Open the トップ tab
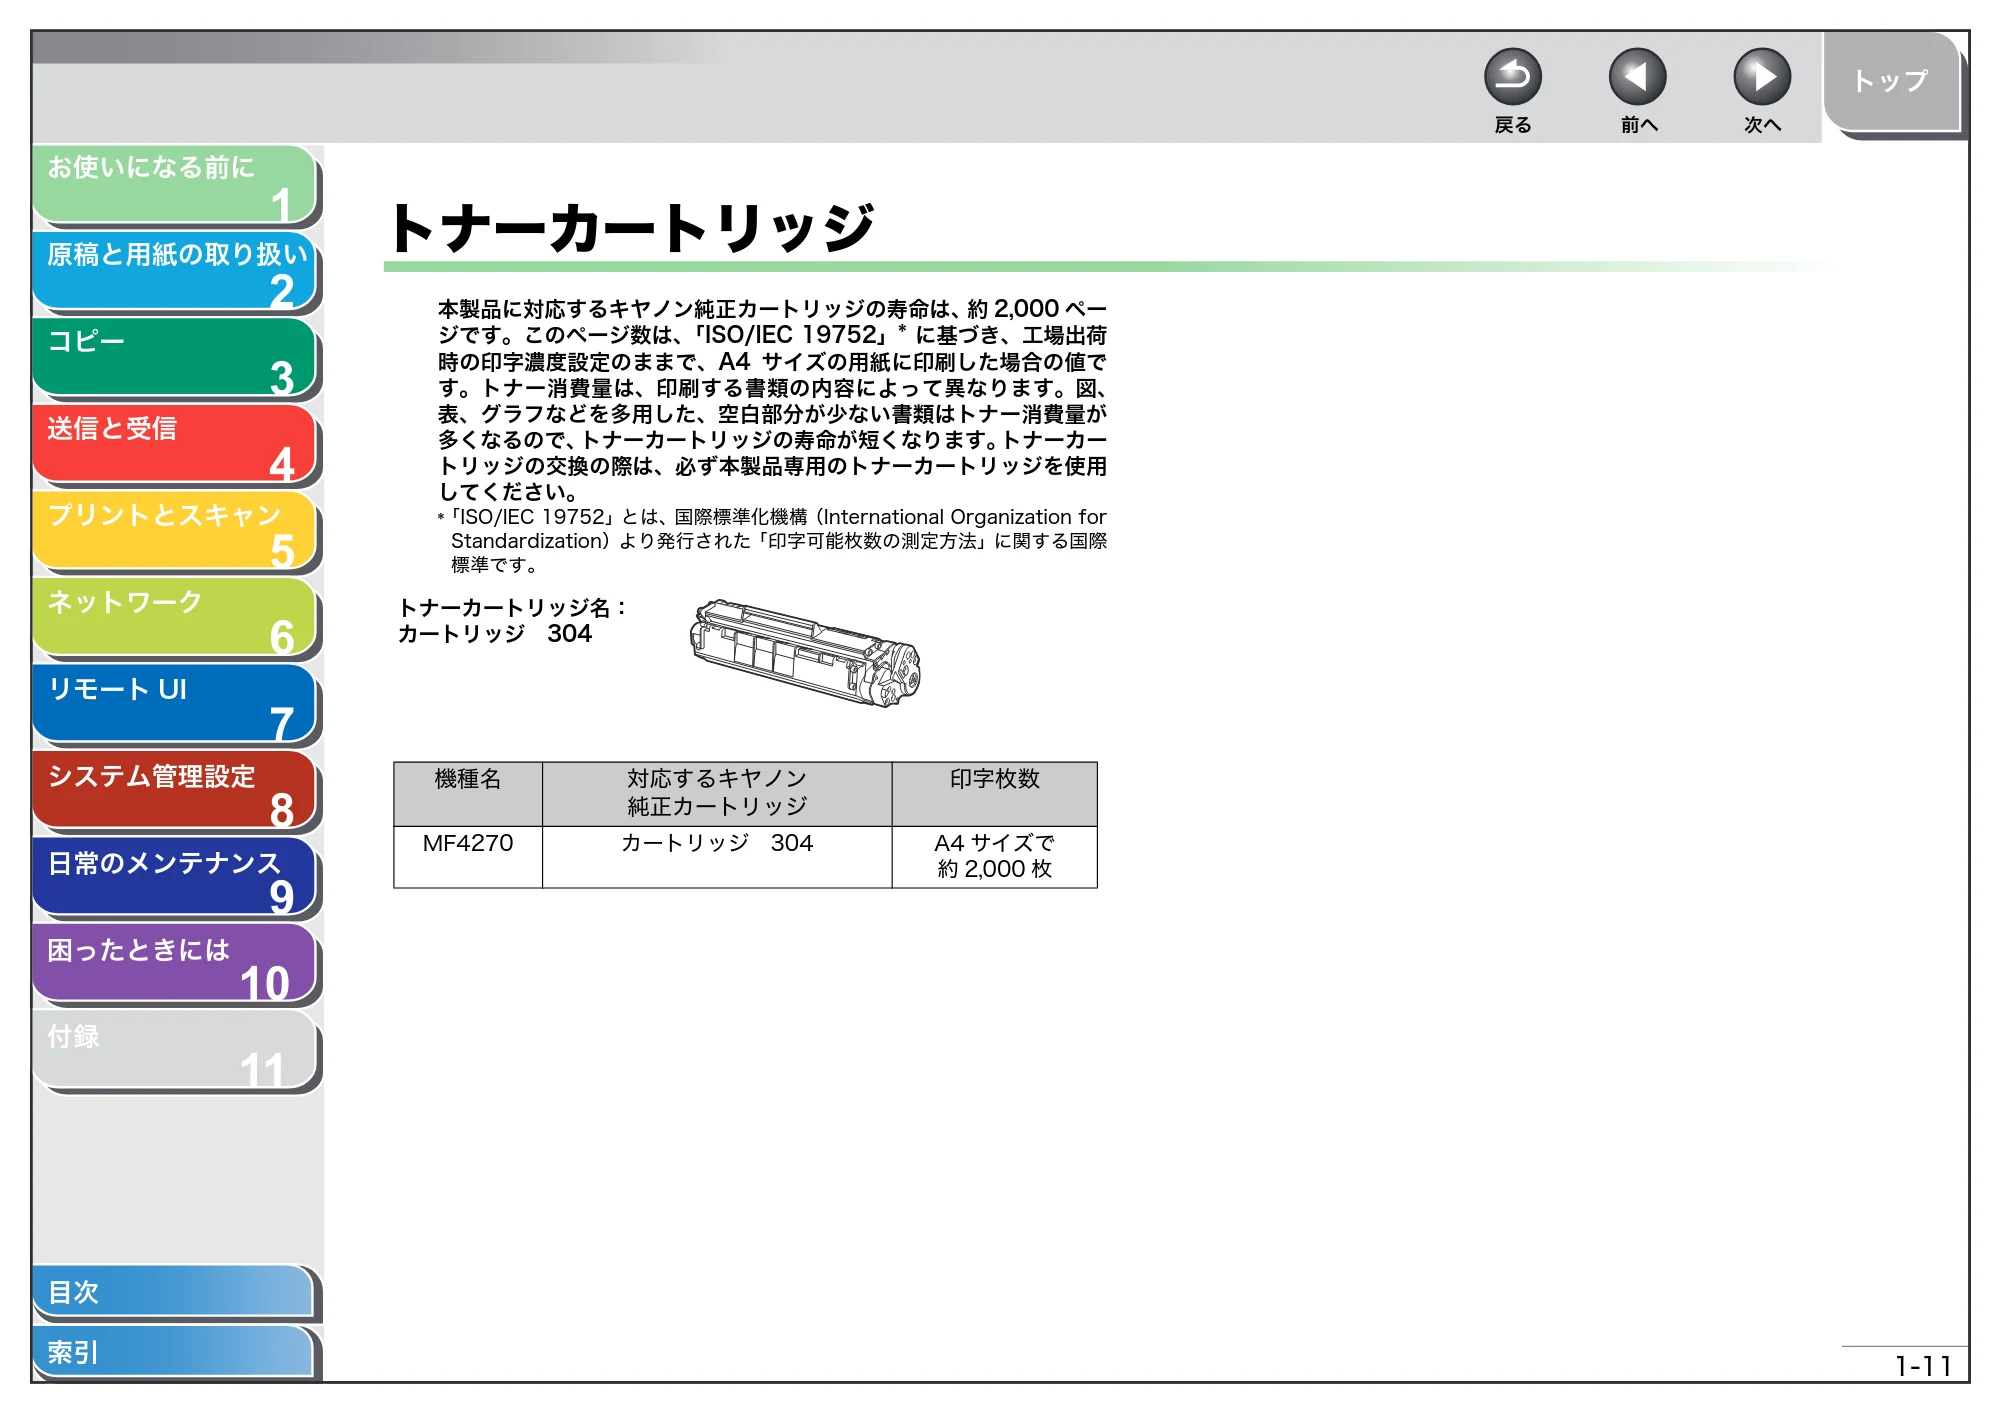The image size is (2000, 1414). pyautogui.click(x=1891, y=81)
